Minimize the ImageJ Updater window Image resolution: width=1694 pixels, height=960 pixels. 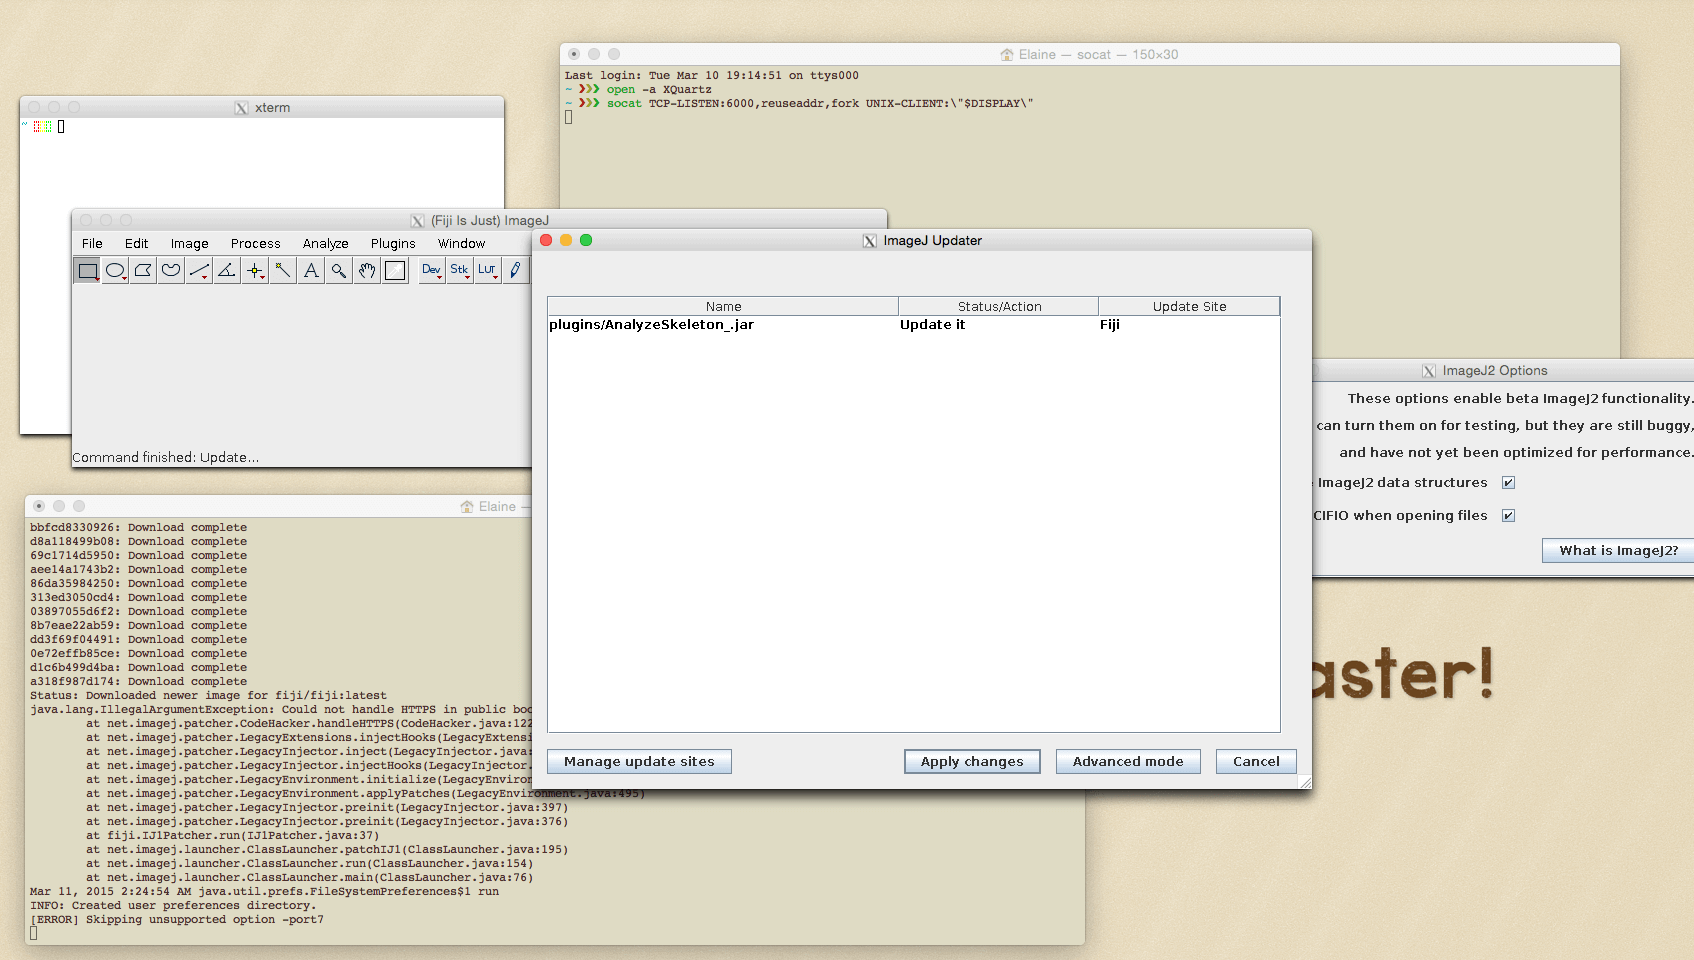click(566, 240)
